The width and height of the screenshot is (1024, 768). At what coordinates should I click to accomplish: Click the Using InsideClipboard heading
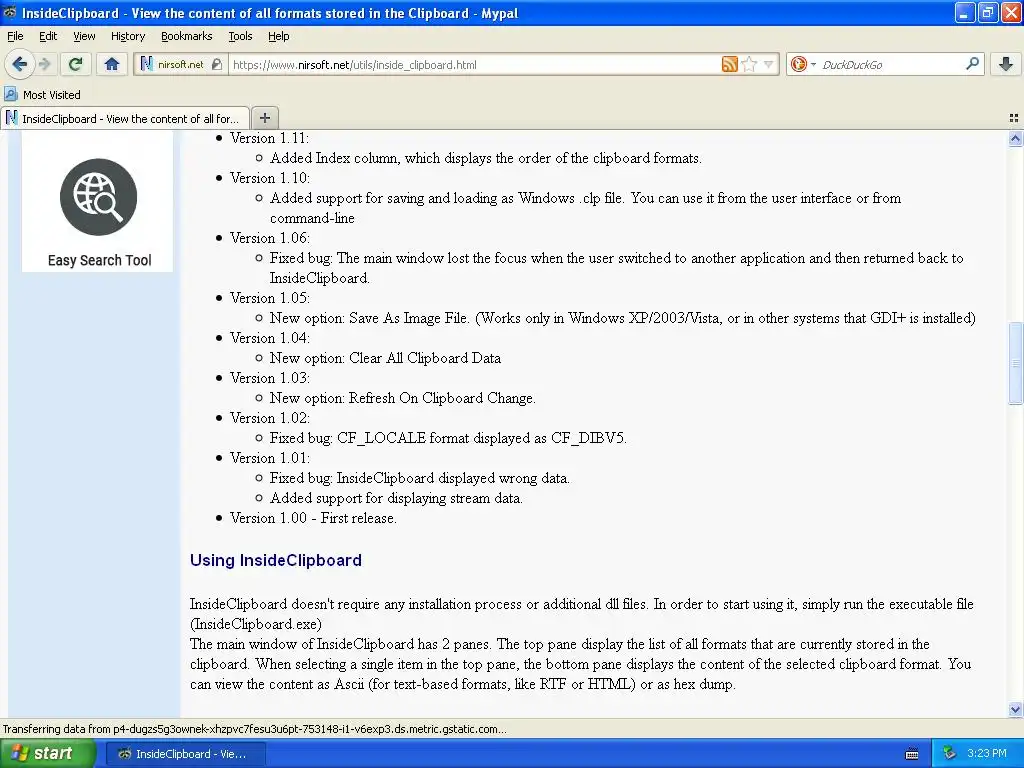(276, 560)
